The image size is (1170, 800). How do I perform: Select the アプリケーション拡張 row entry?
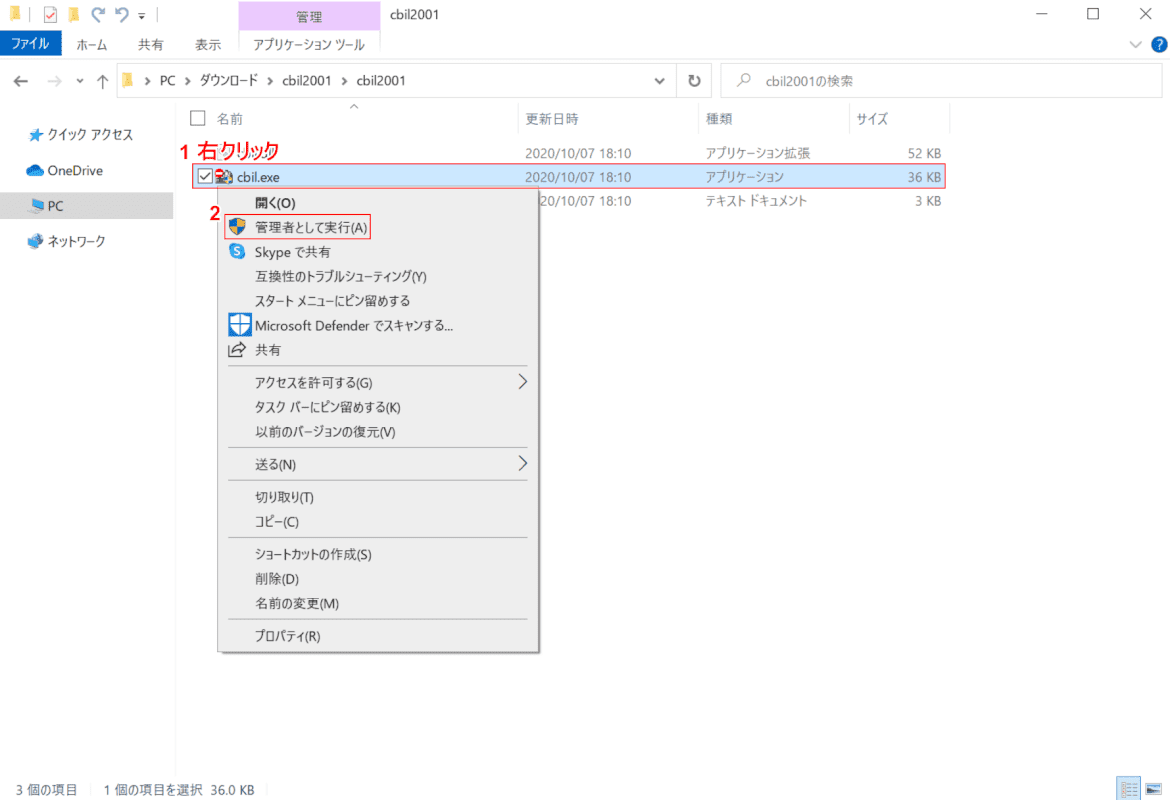[757, 153]
